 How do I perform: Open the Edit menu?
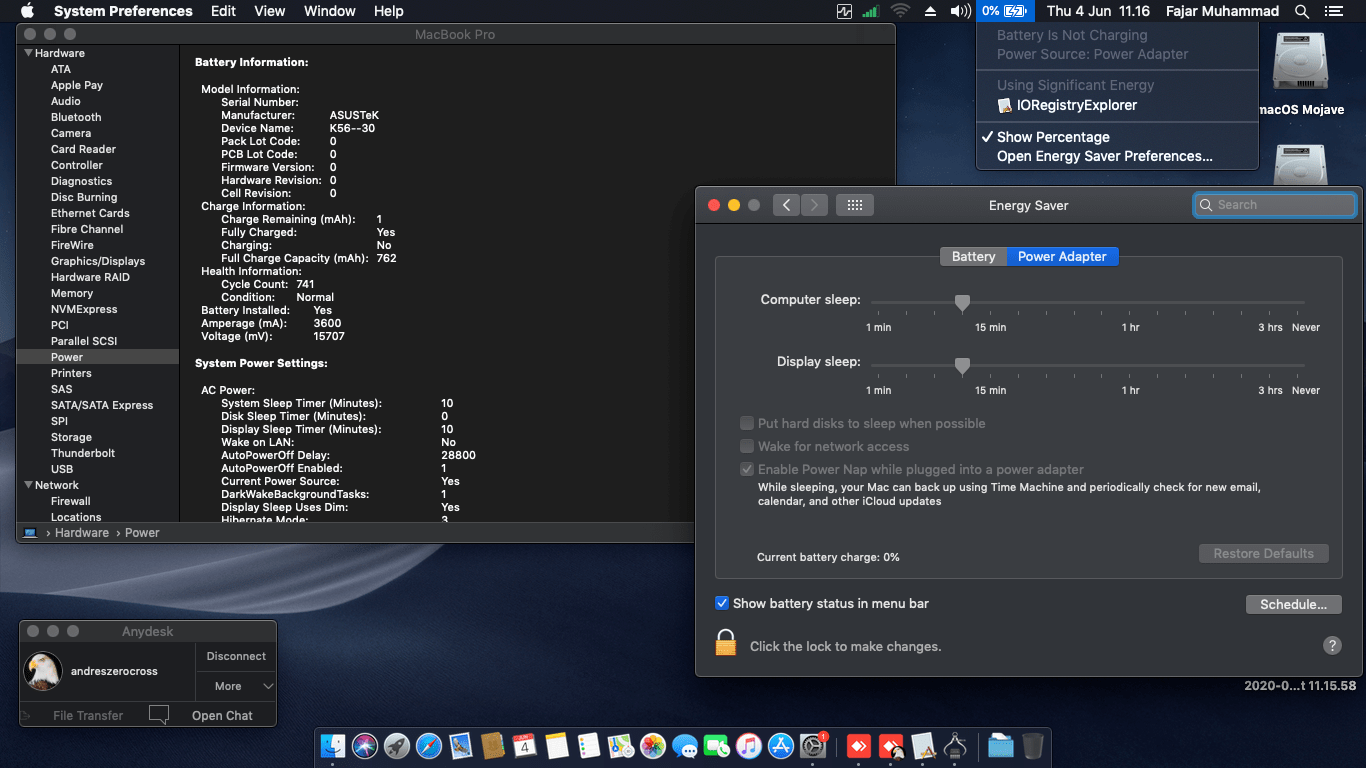(x=223, y=11)
